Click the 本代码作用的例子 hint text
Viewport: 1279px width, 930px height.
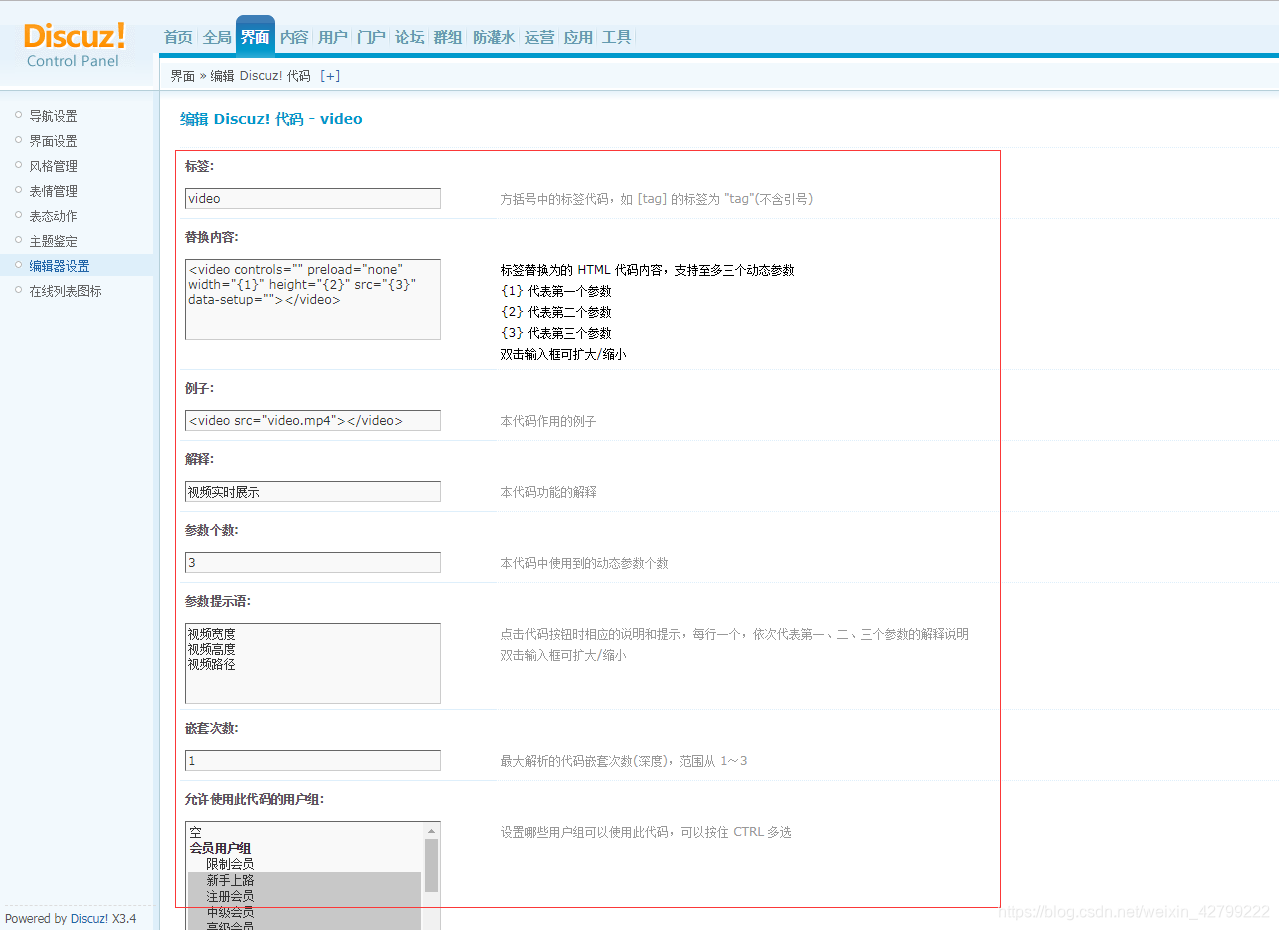548,422
